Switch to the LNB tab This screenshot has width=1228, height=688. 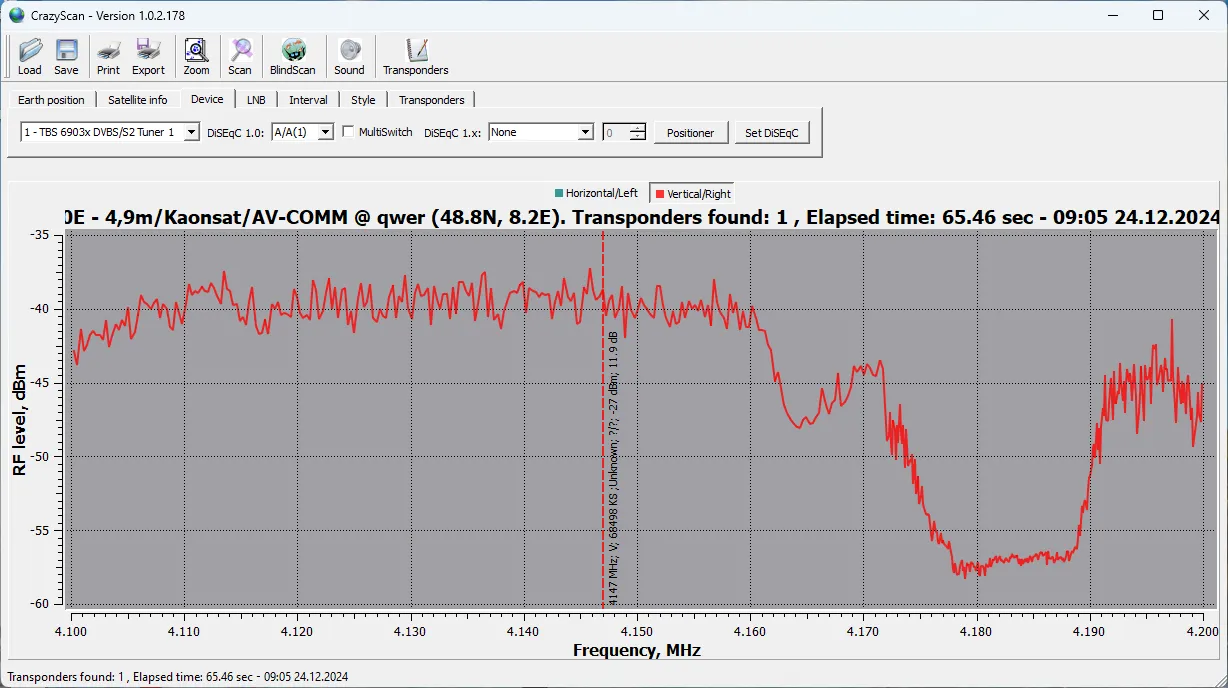coord(256,100)
